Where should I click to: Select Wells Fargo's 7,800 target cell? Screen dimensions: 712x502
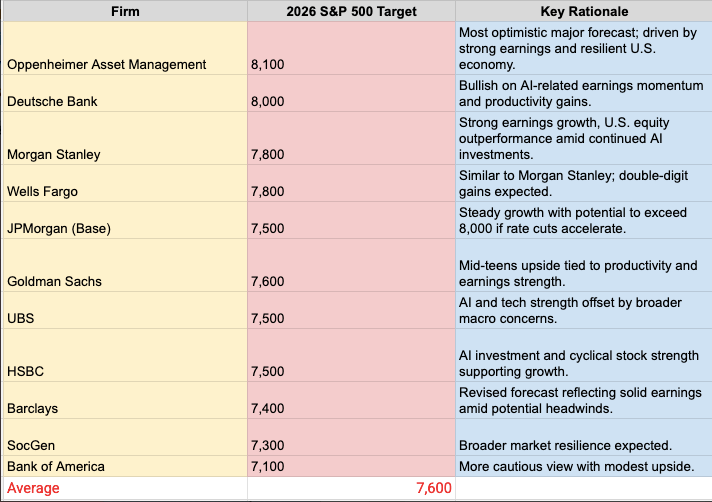click(351, 183)
